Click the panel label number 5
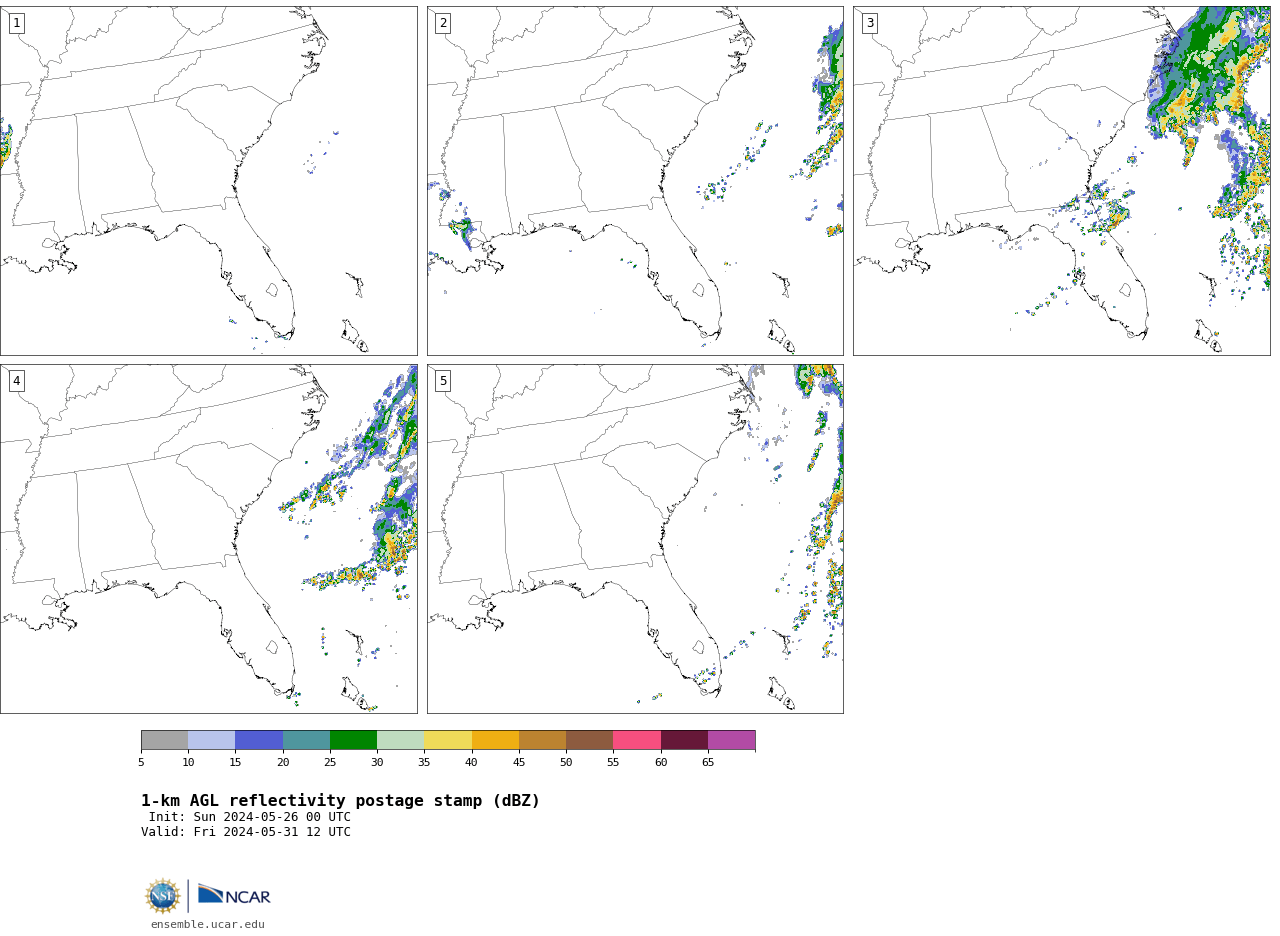The image size is (1280, 936). click(443, 381)
